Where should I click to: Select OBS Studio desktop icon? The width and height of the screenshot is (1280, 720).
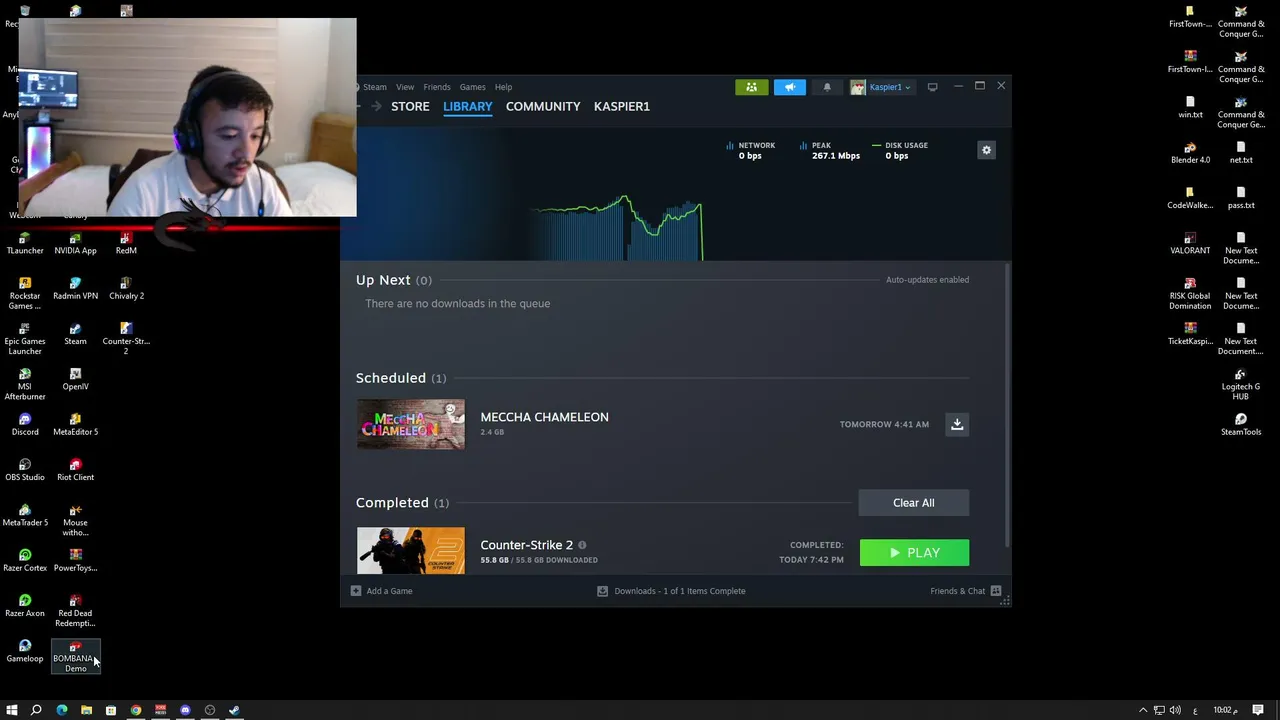tap(25, 469)
